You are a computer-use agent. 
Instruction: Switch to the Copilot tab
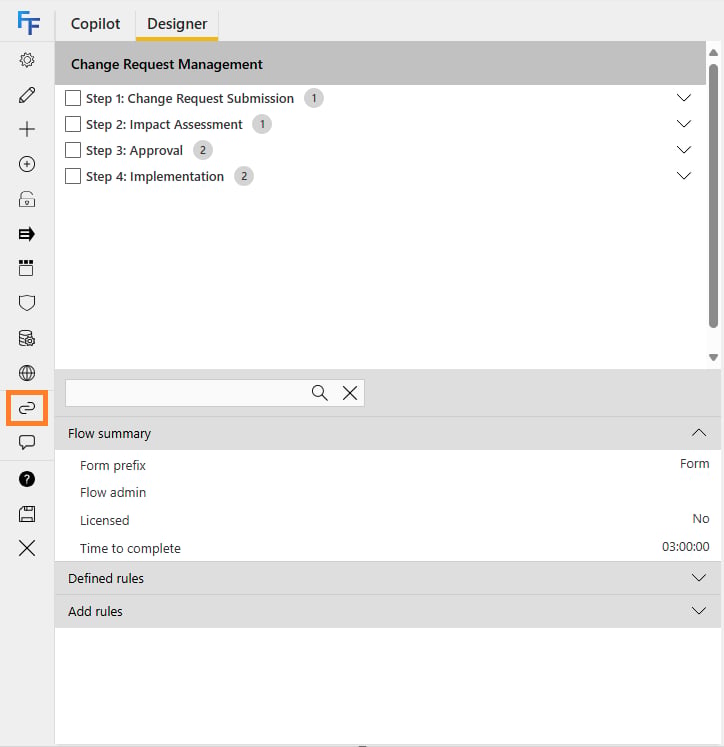tap(95, 24)
